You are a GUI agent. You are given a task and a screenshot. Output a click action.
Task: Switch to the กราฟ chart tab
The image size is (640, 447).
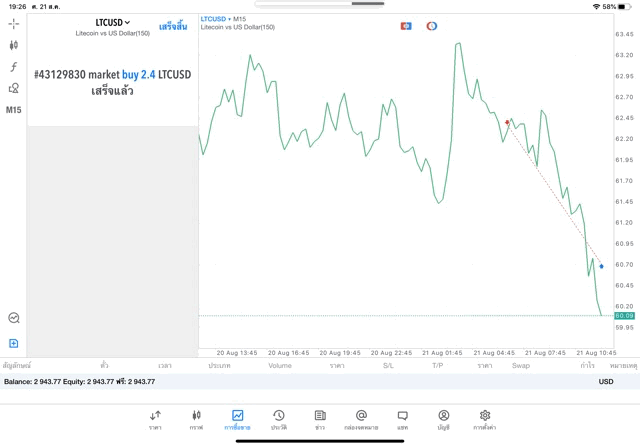[196, 420]
